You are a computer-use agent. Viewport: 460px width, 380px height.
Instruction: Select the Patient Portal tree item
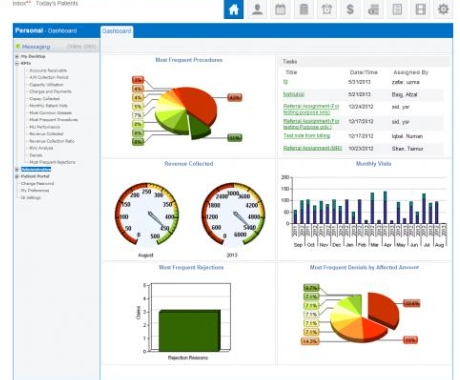pos(35,176)
